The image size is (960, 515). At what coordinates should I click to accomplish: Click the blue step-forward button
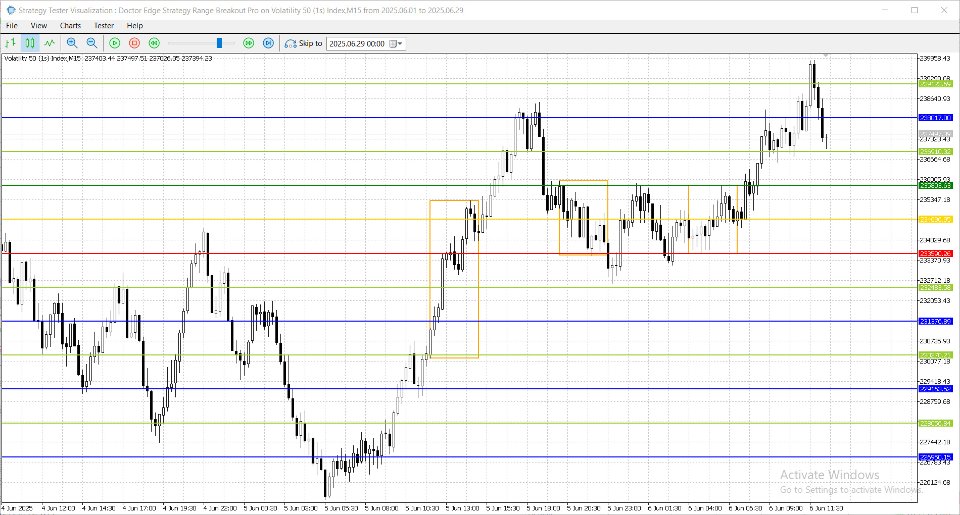coord(268,43)
